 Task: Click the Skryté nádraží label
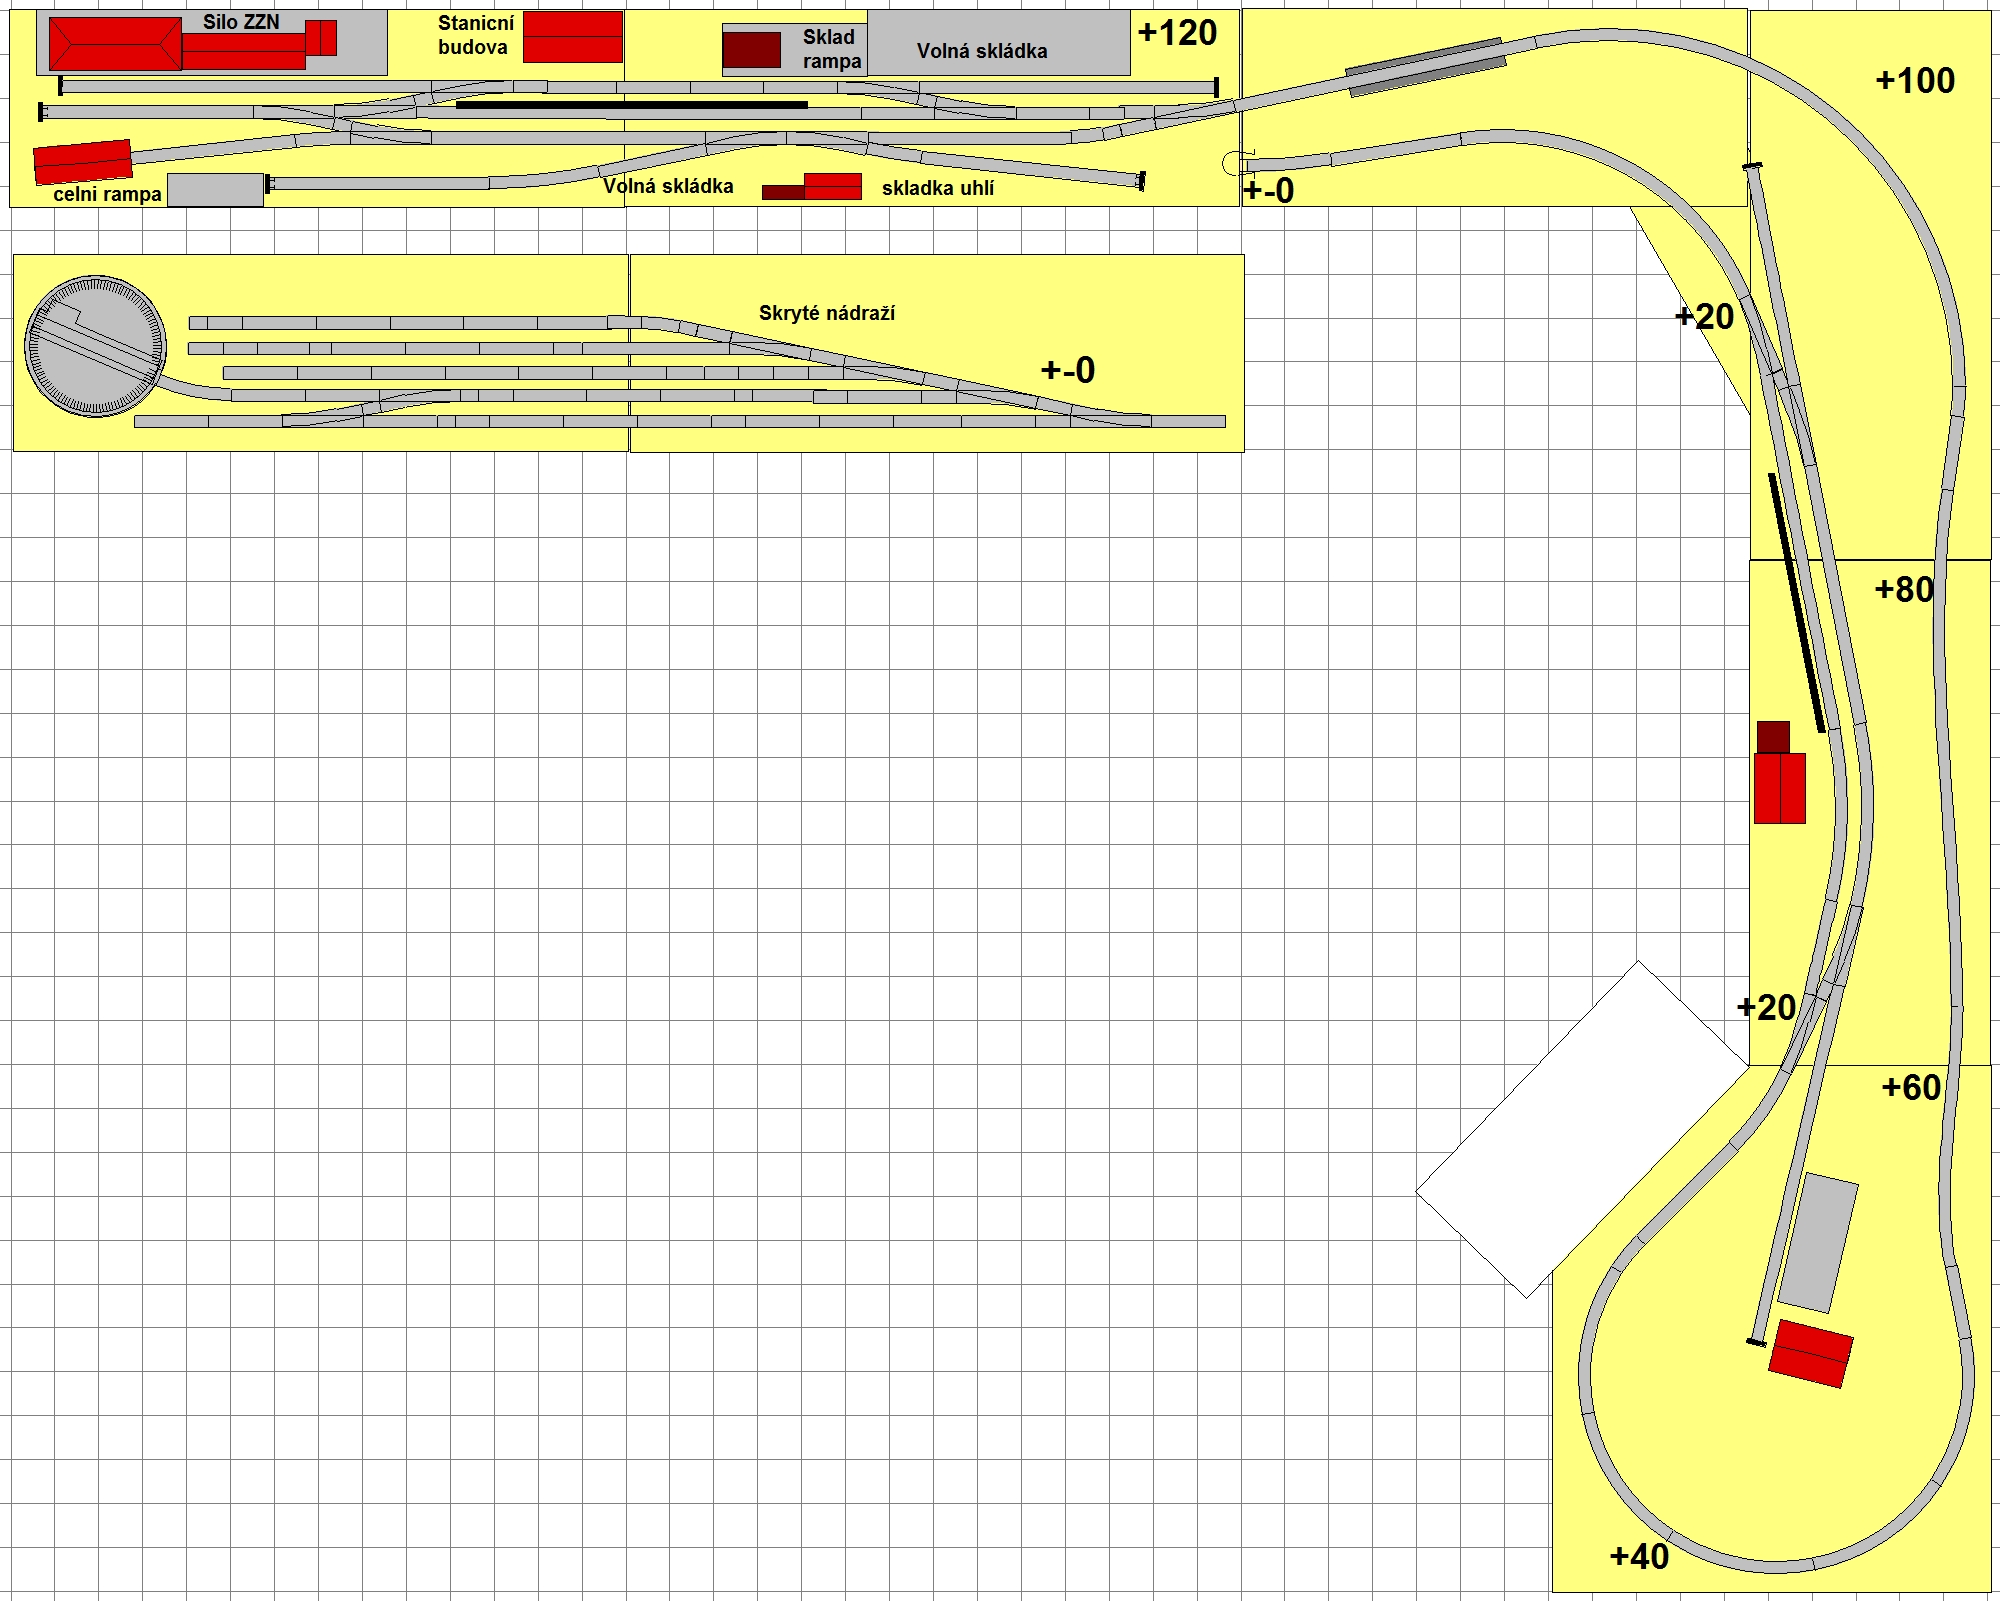tap(826, 313)
